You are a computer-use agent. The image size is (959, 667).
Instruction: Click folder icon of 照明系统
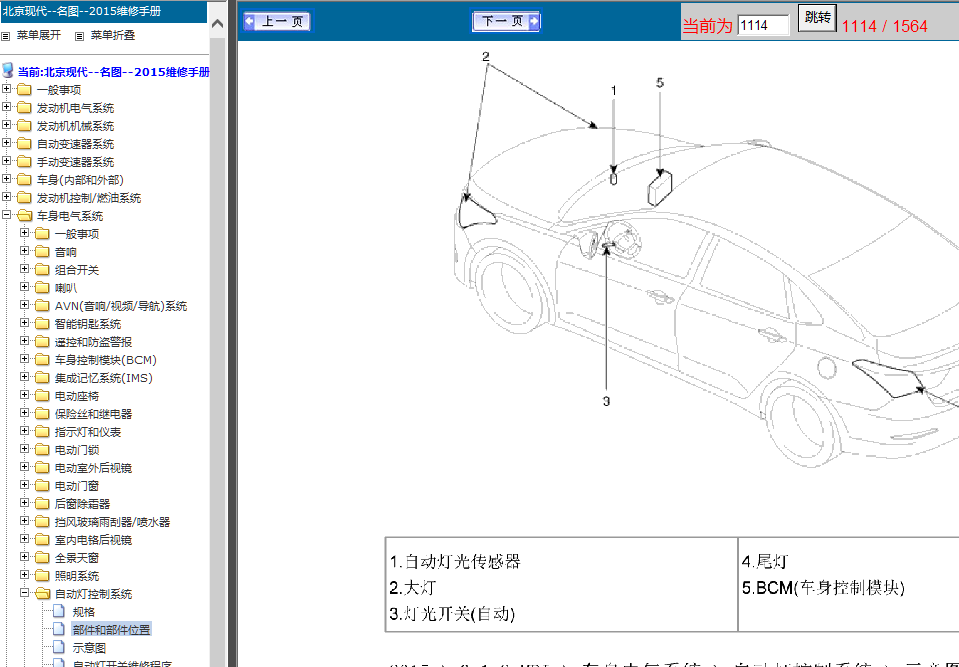click(x=42, y=575)
